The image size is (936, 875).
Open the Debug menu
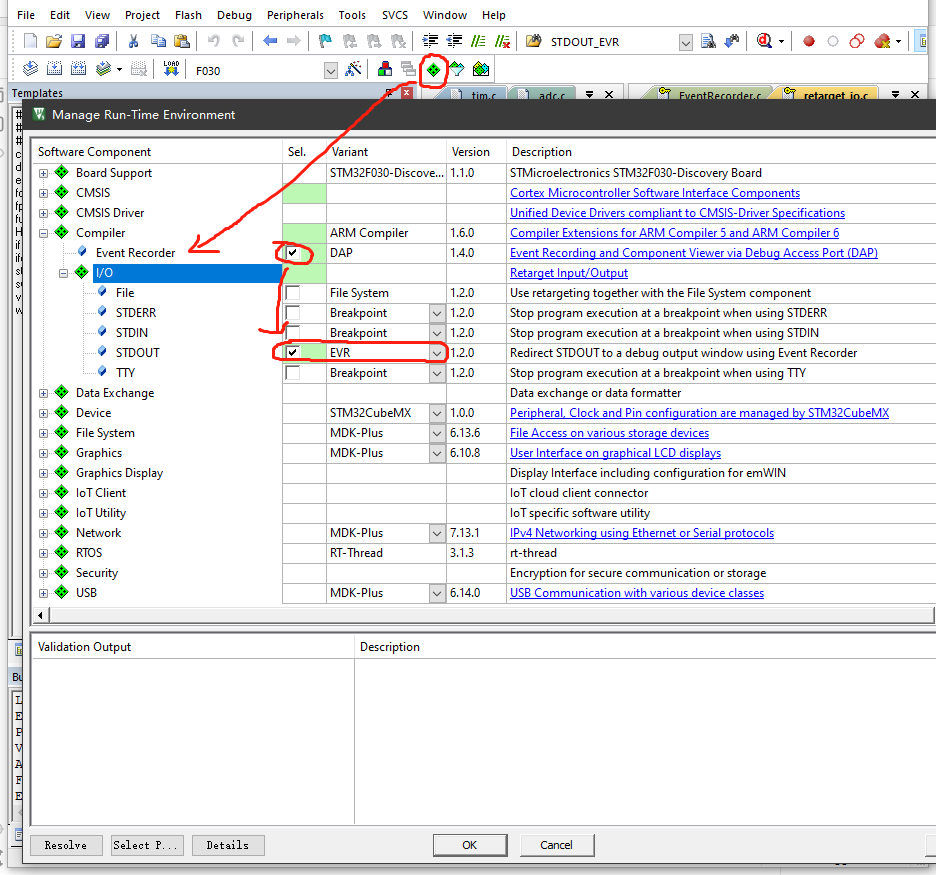point(234,15)
